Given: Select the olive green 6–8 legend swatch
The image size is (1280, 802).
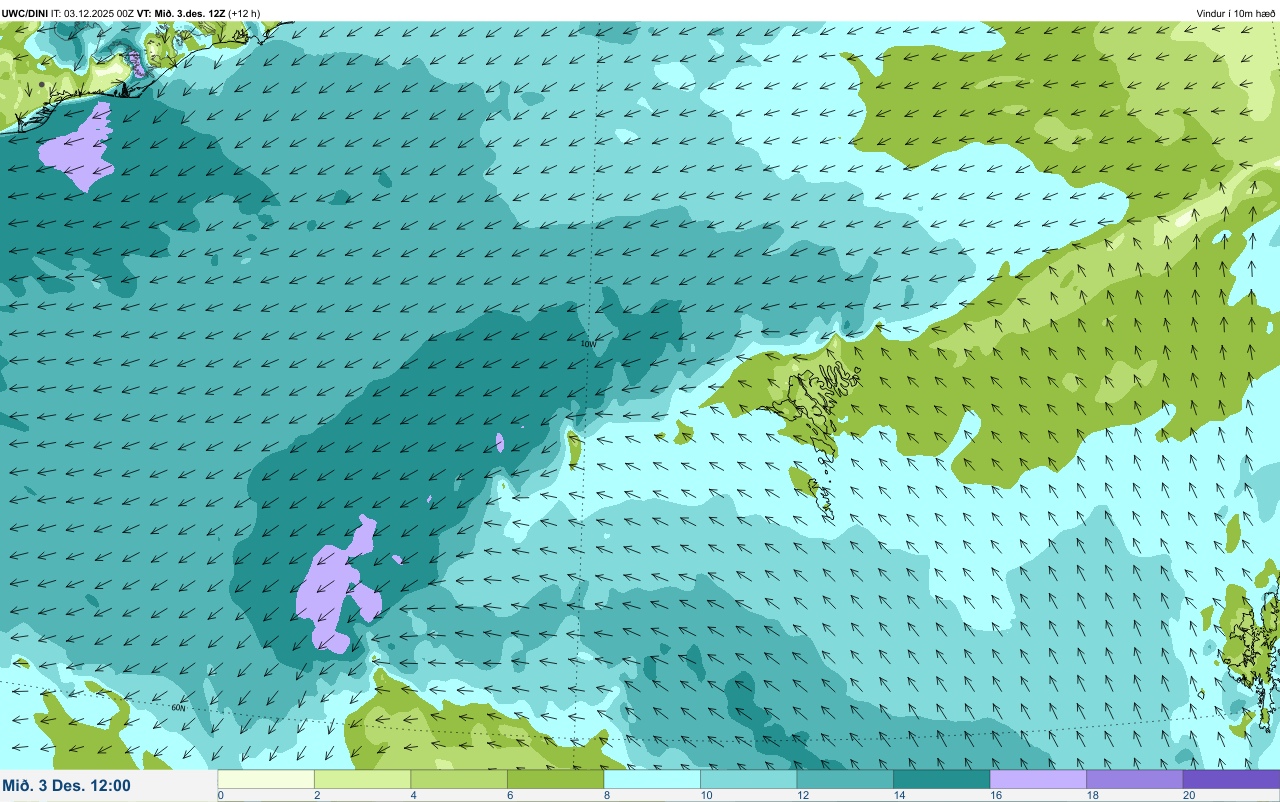Looking at the screenshot, I should coord(555,779).
